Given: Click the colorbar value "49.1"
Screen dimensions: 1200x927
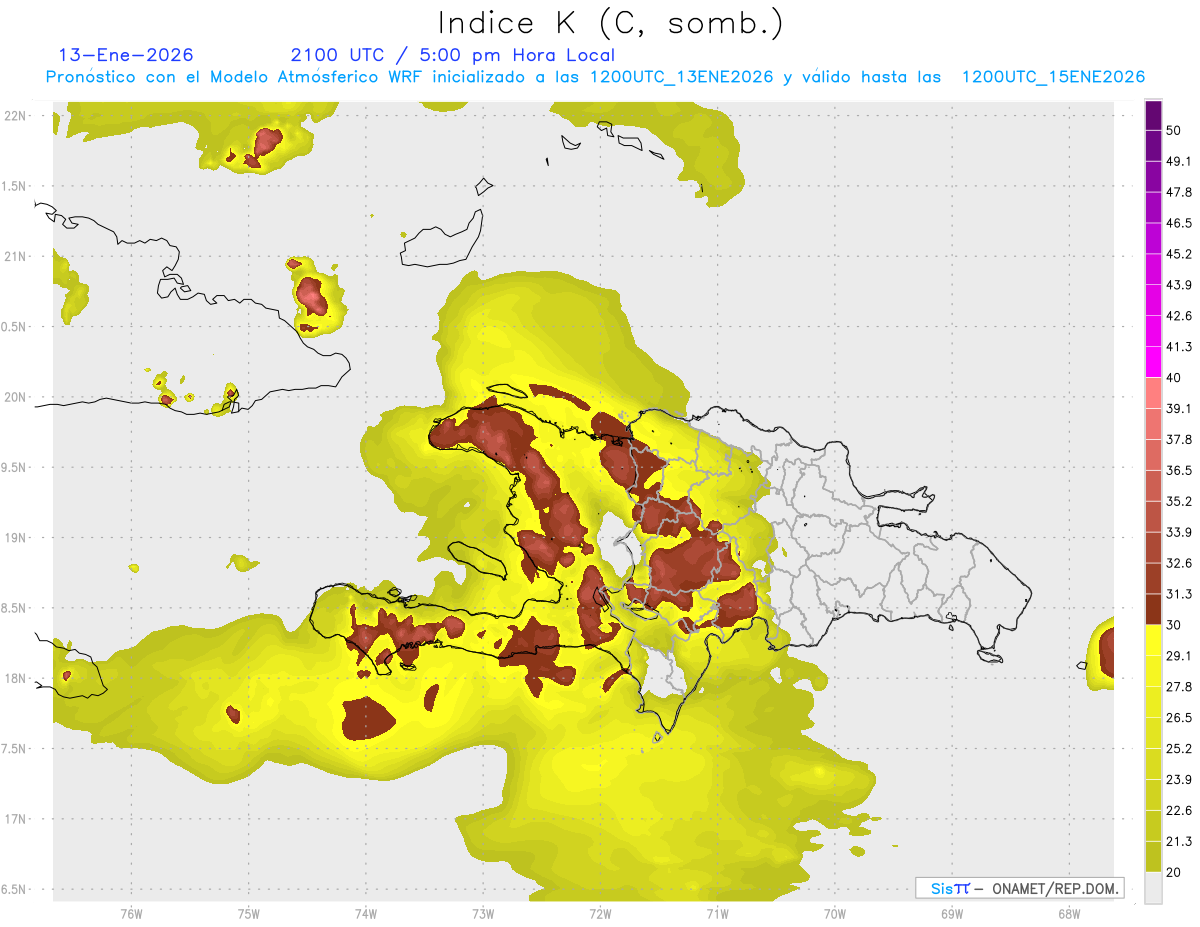Looking at the screenshot, I should (x=1179, y=161).
